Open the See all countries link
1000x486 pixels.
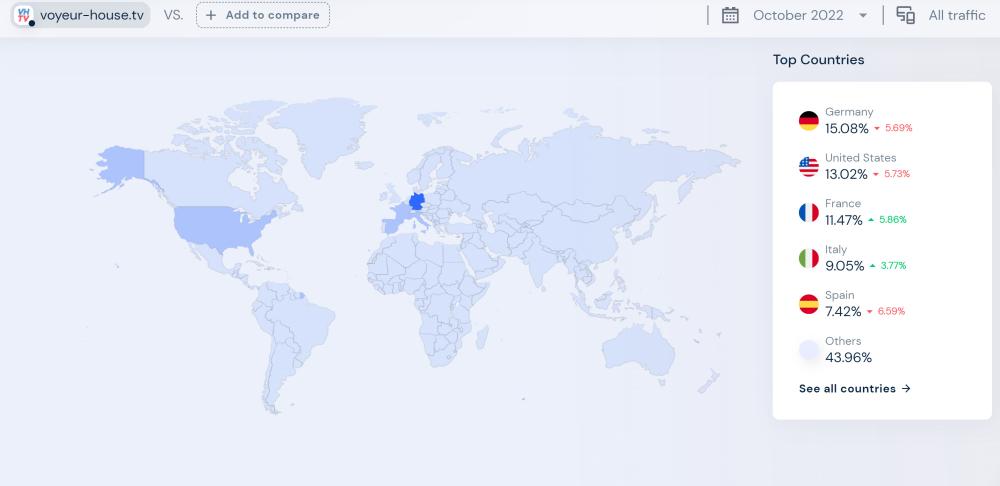pos(855,389)
